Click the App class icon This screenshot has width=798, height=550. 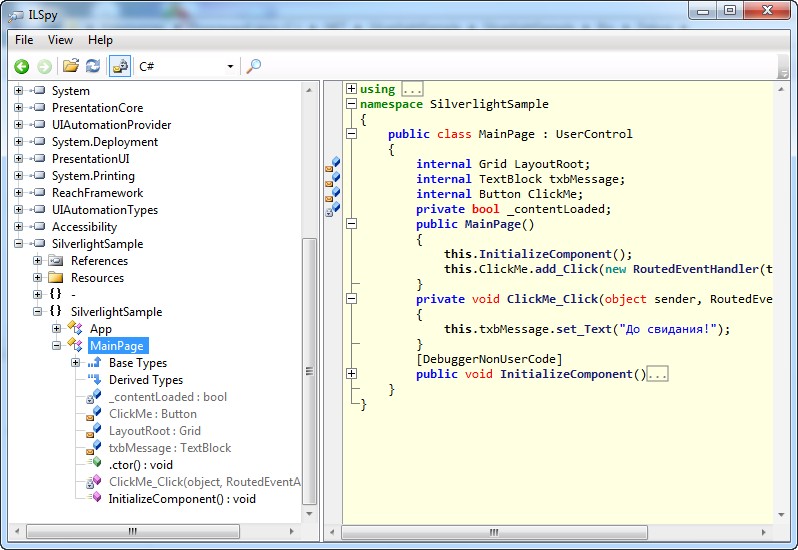pos(75,328)
